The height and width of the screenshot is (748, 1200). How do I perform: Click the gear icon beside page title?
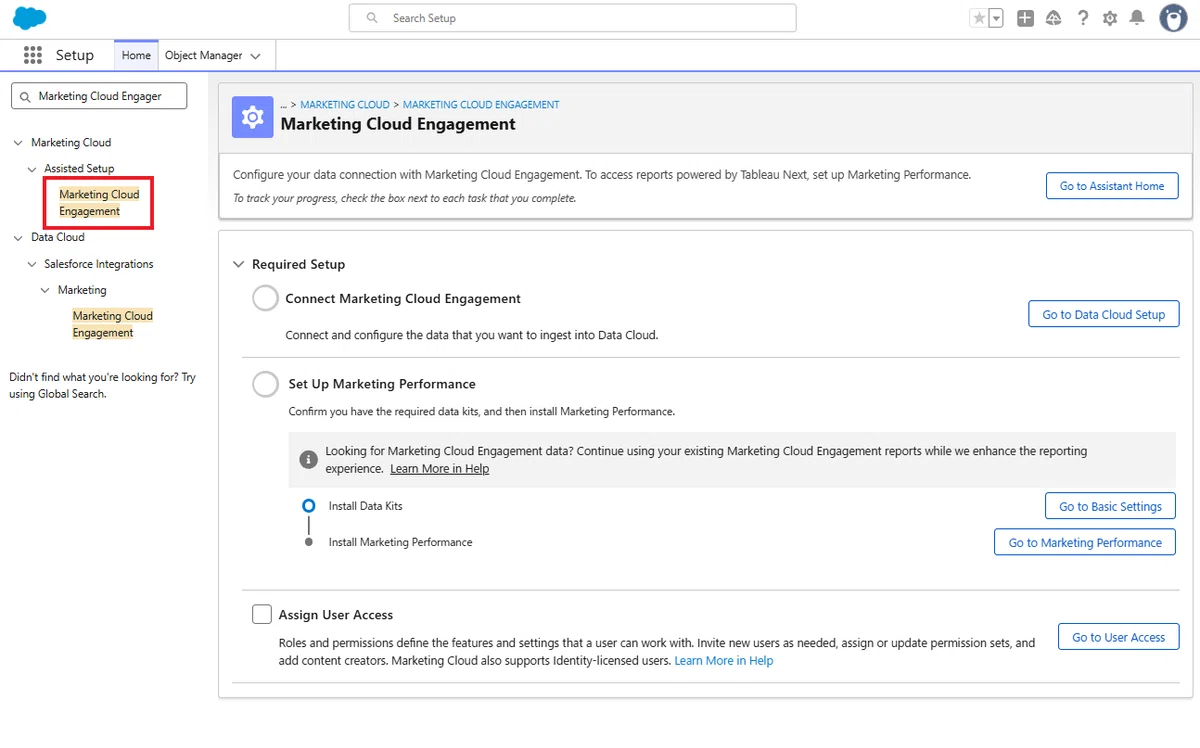pyautogui.click(x=253, y=117)
